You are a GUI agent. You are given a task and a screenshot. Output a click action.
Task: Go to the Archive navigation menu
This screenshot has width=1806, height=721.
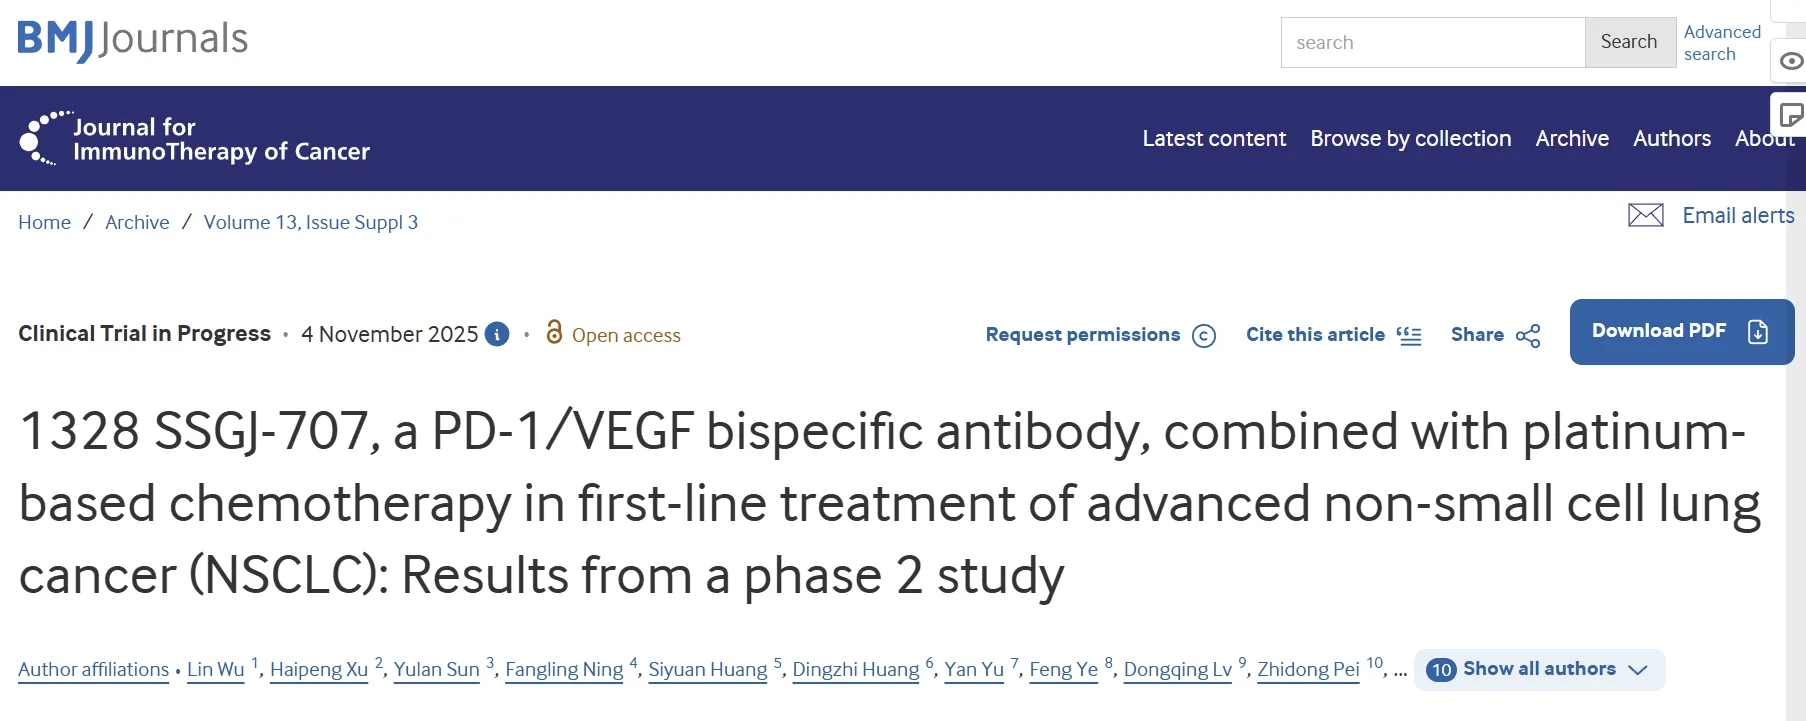click(x=1572, y=139)
